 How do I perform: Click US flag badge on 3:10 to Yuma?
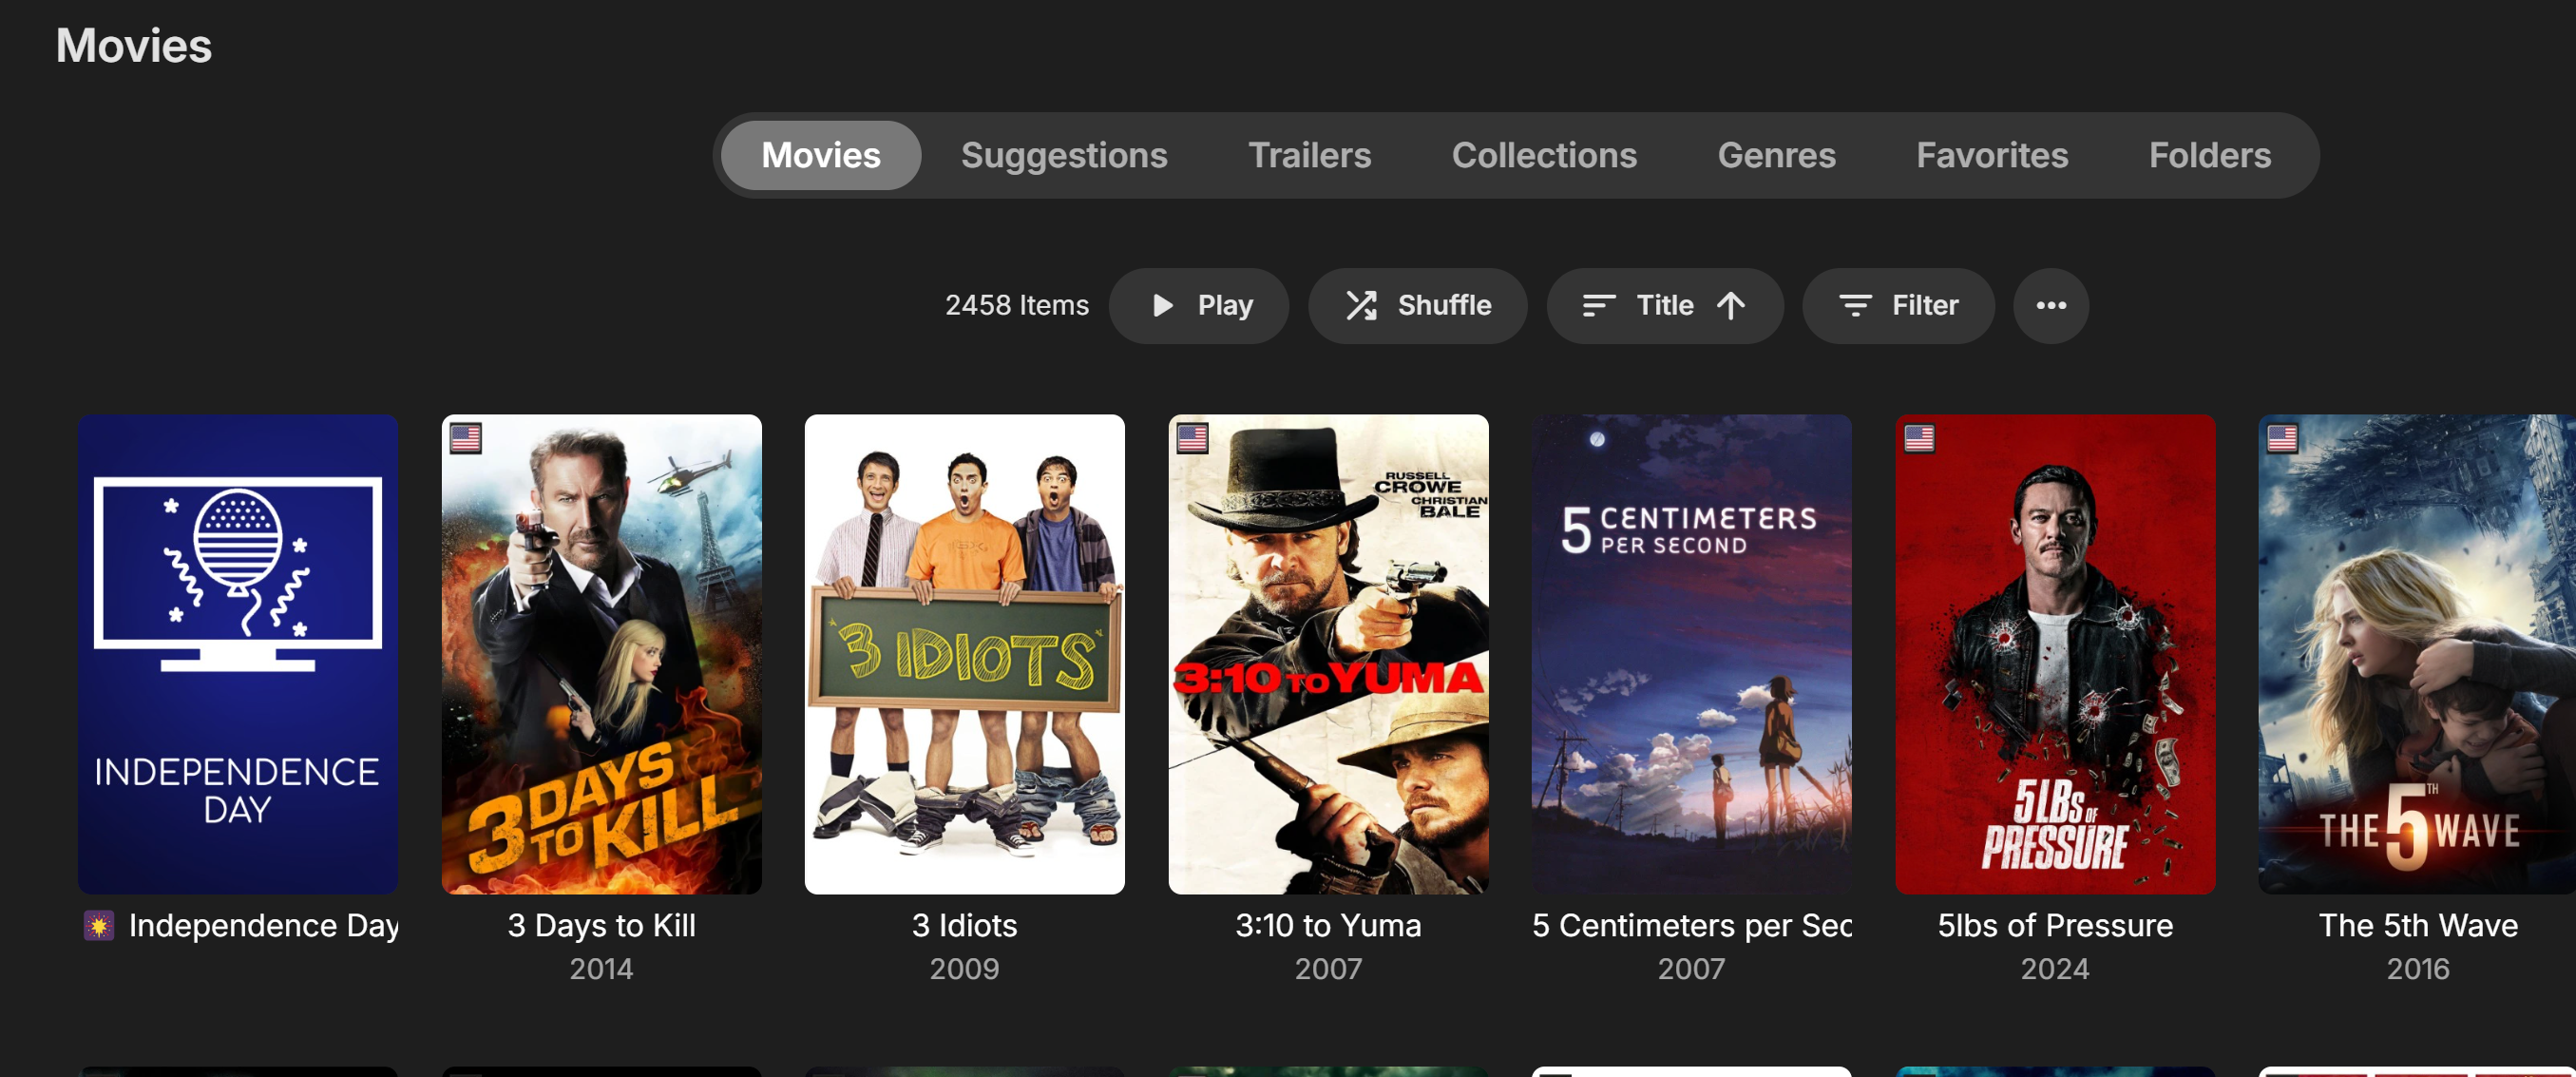(1192, 438)
